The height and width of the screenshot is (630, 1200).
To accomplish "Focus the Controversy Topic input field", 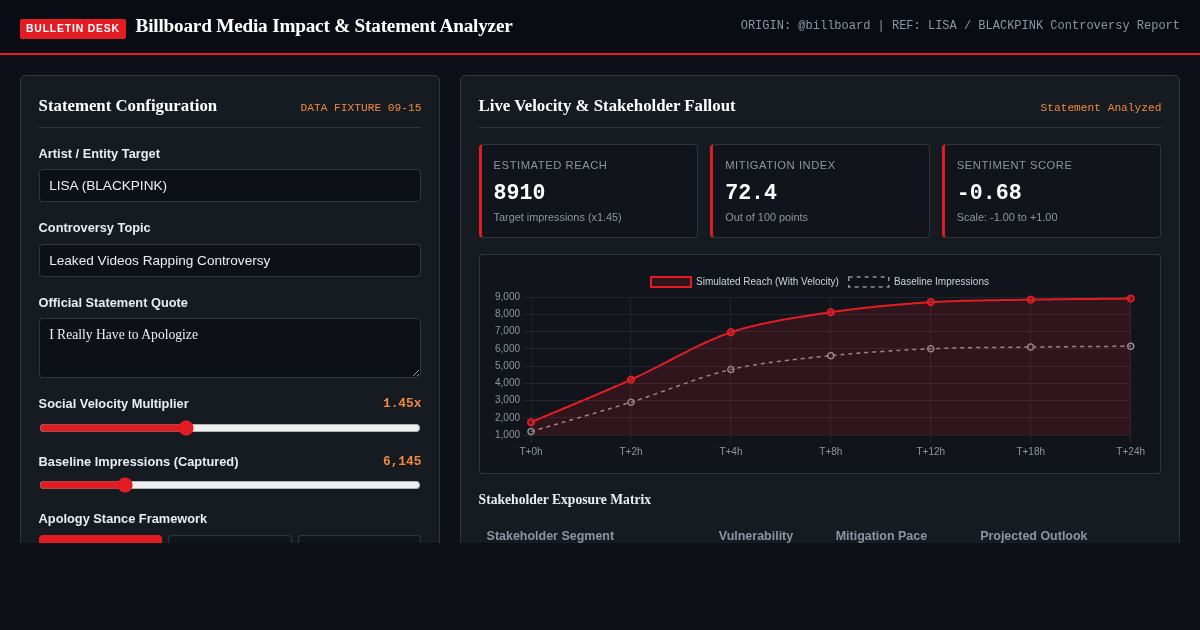I will click(x=229, y=260).
